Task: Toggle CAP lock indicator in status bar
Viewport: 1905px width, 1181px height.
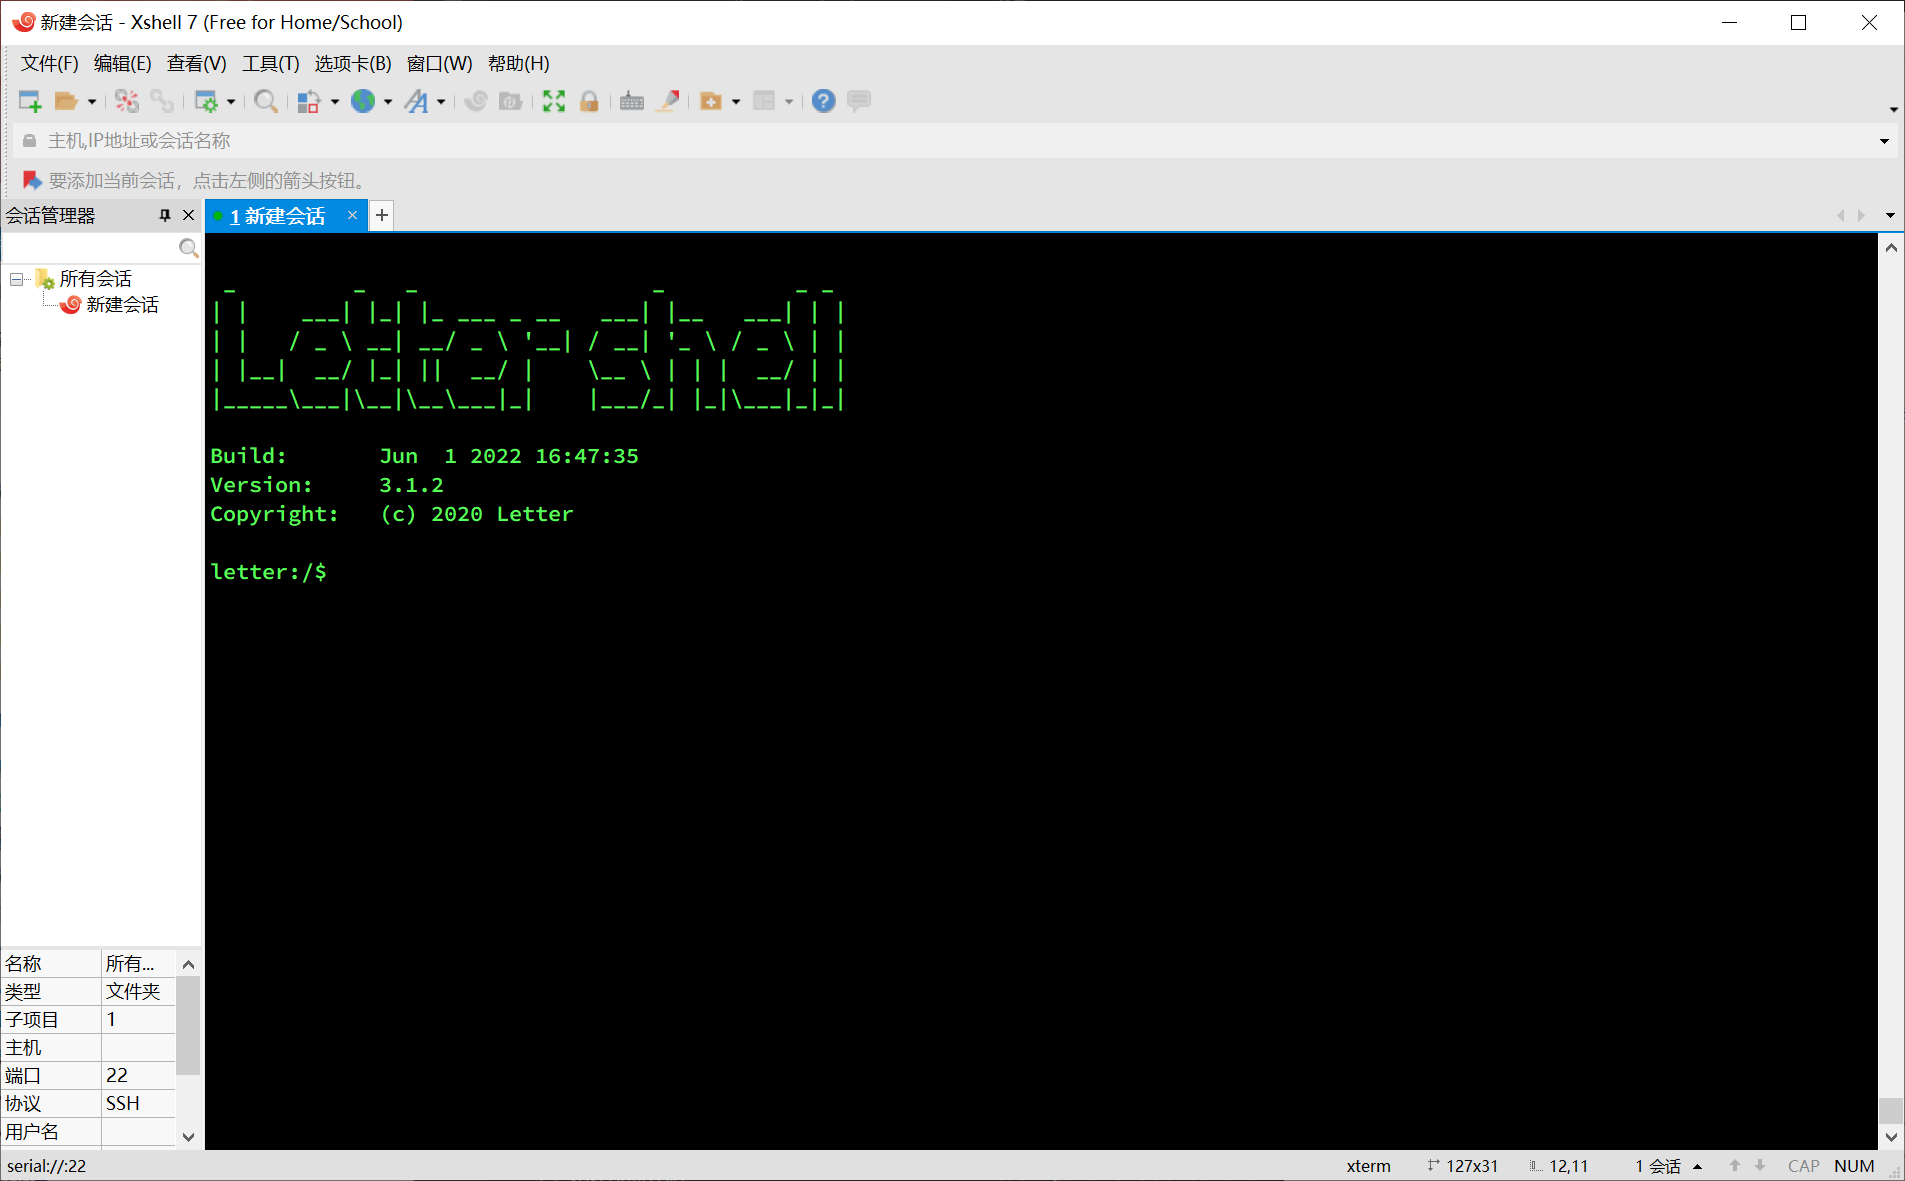Action: (x=1802, y=1165)
